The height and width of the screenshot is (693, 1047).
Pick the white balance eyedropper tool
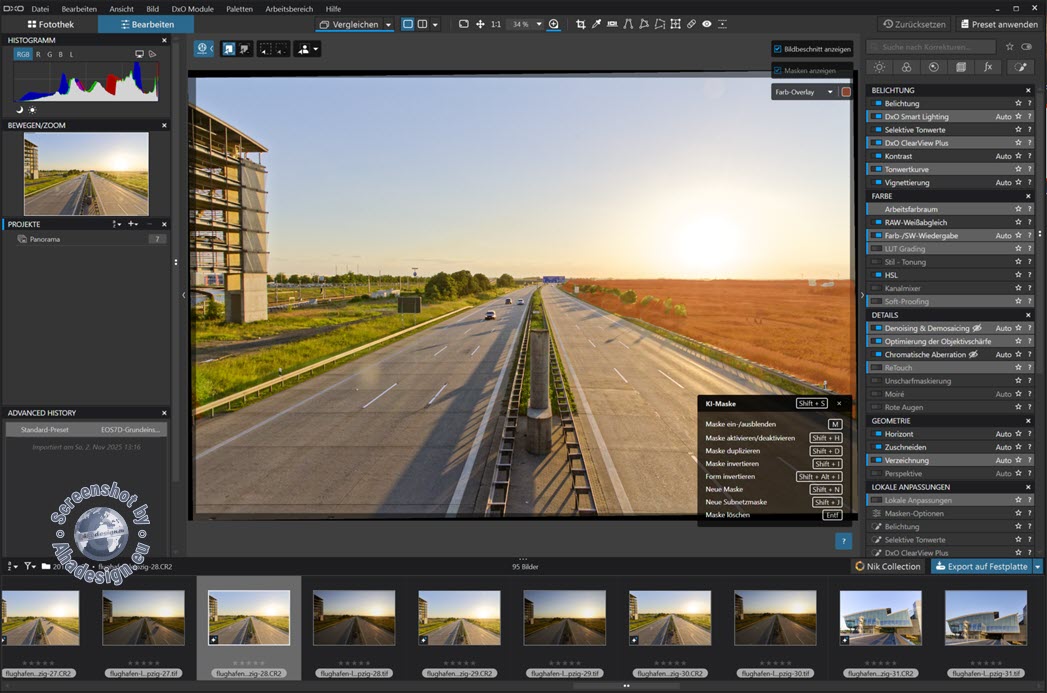pyautogui.click(x=597, y=24)
